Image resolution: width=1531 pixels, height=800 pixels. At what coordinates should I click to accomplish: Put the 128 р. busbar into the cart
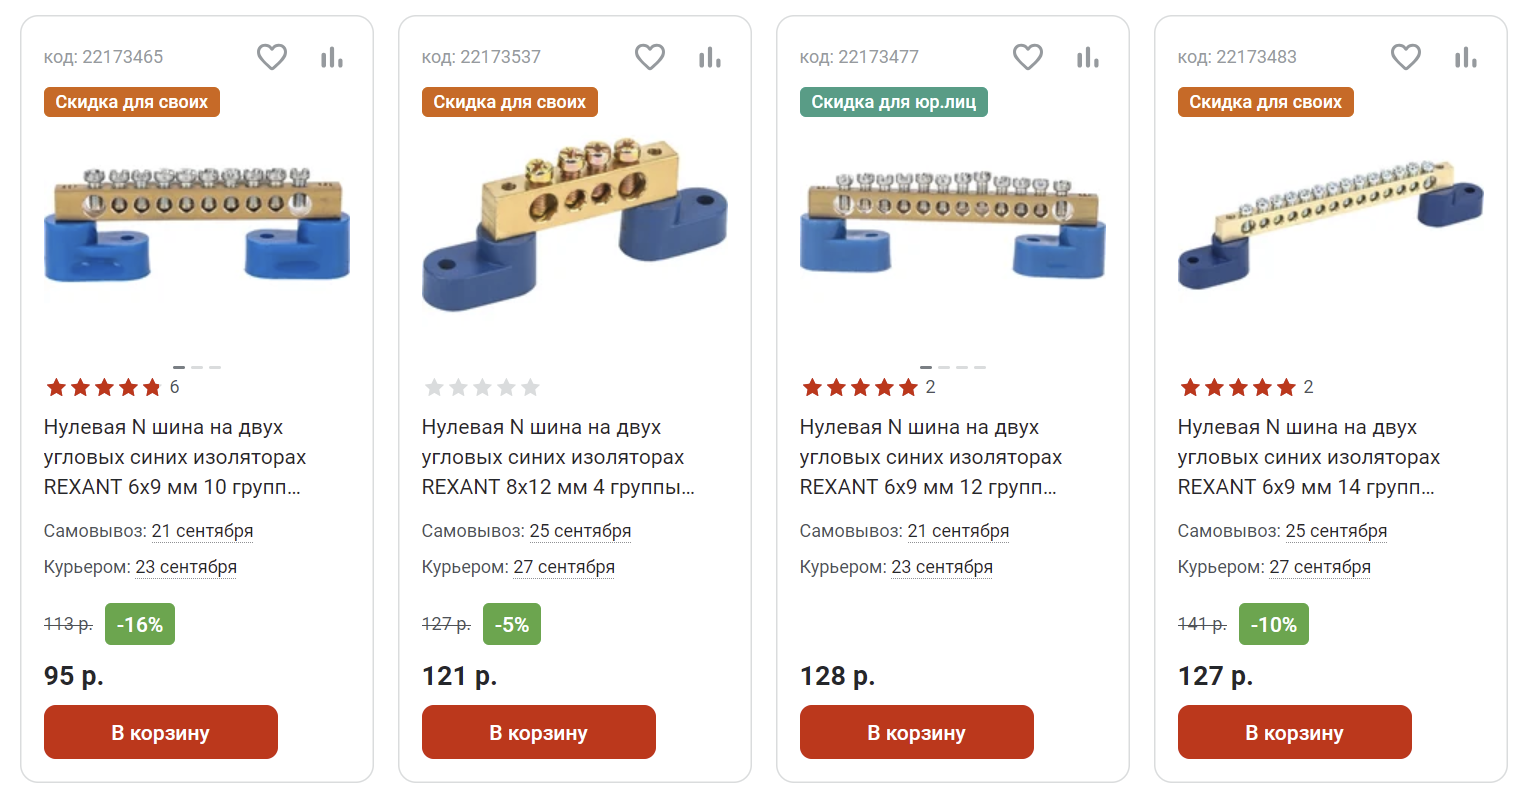[x=916, y=732]
